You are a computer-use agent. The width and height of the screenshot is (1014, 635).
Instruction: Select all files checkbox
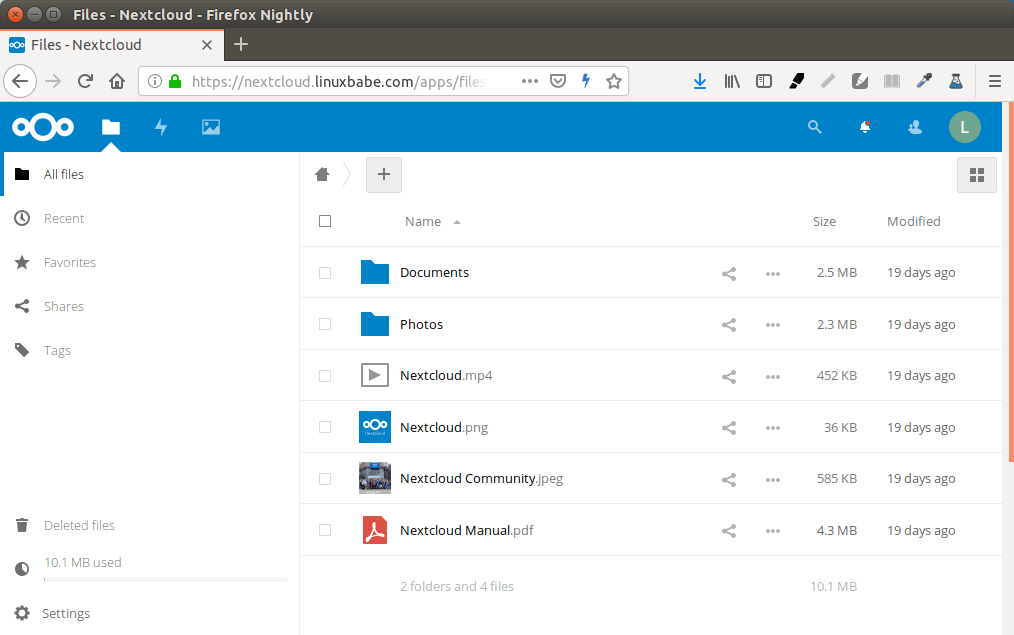pos(325,221)
